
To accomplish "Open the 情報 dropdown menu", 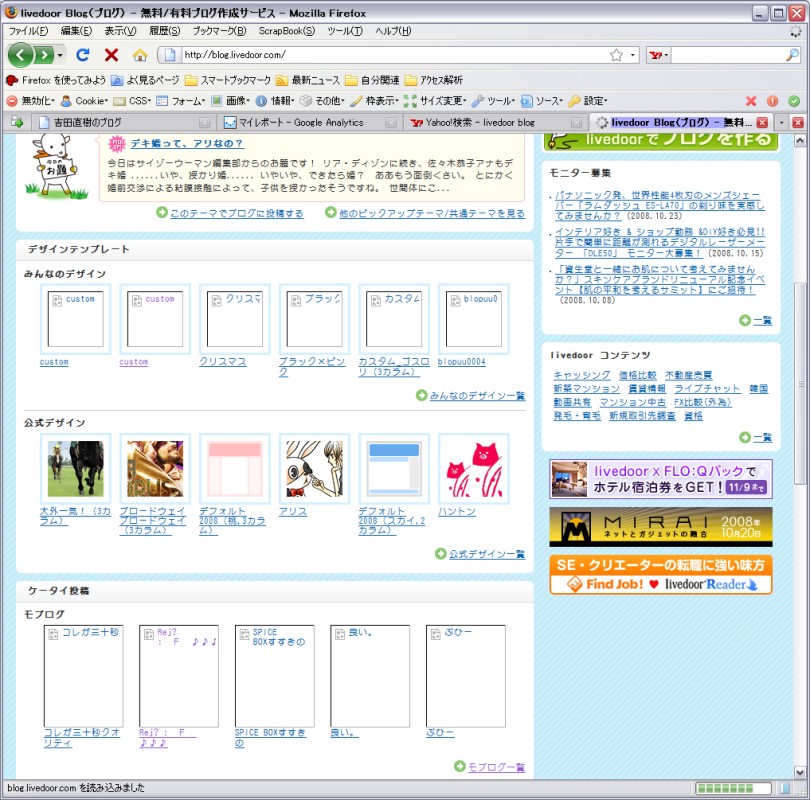I will 275,101.
